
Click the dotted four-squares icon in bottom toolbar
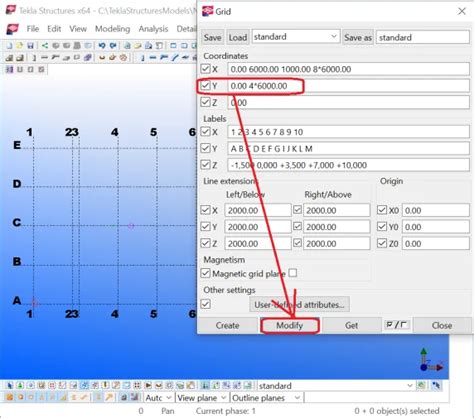click(136, 385)
